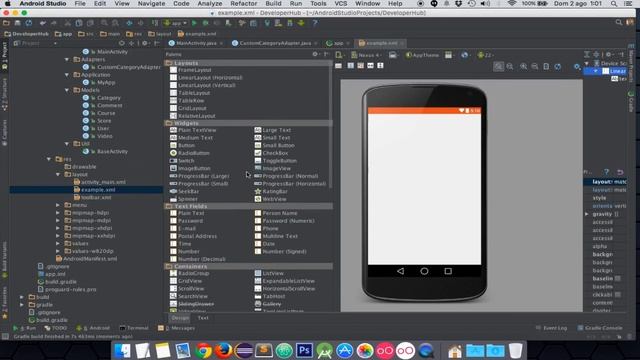Expand the gradle folder in project tree
Viewport: 640px width, 360px height.
pos(22,304)
